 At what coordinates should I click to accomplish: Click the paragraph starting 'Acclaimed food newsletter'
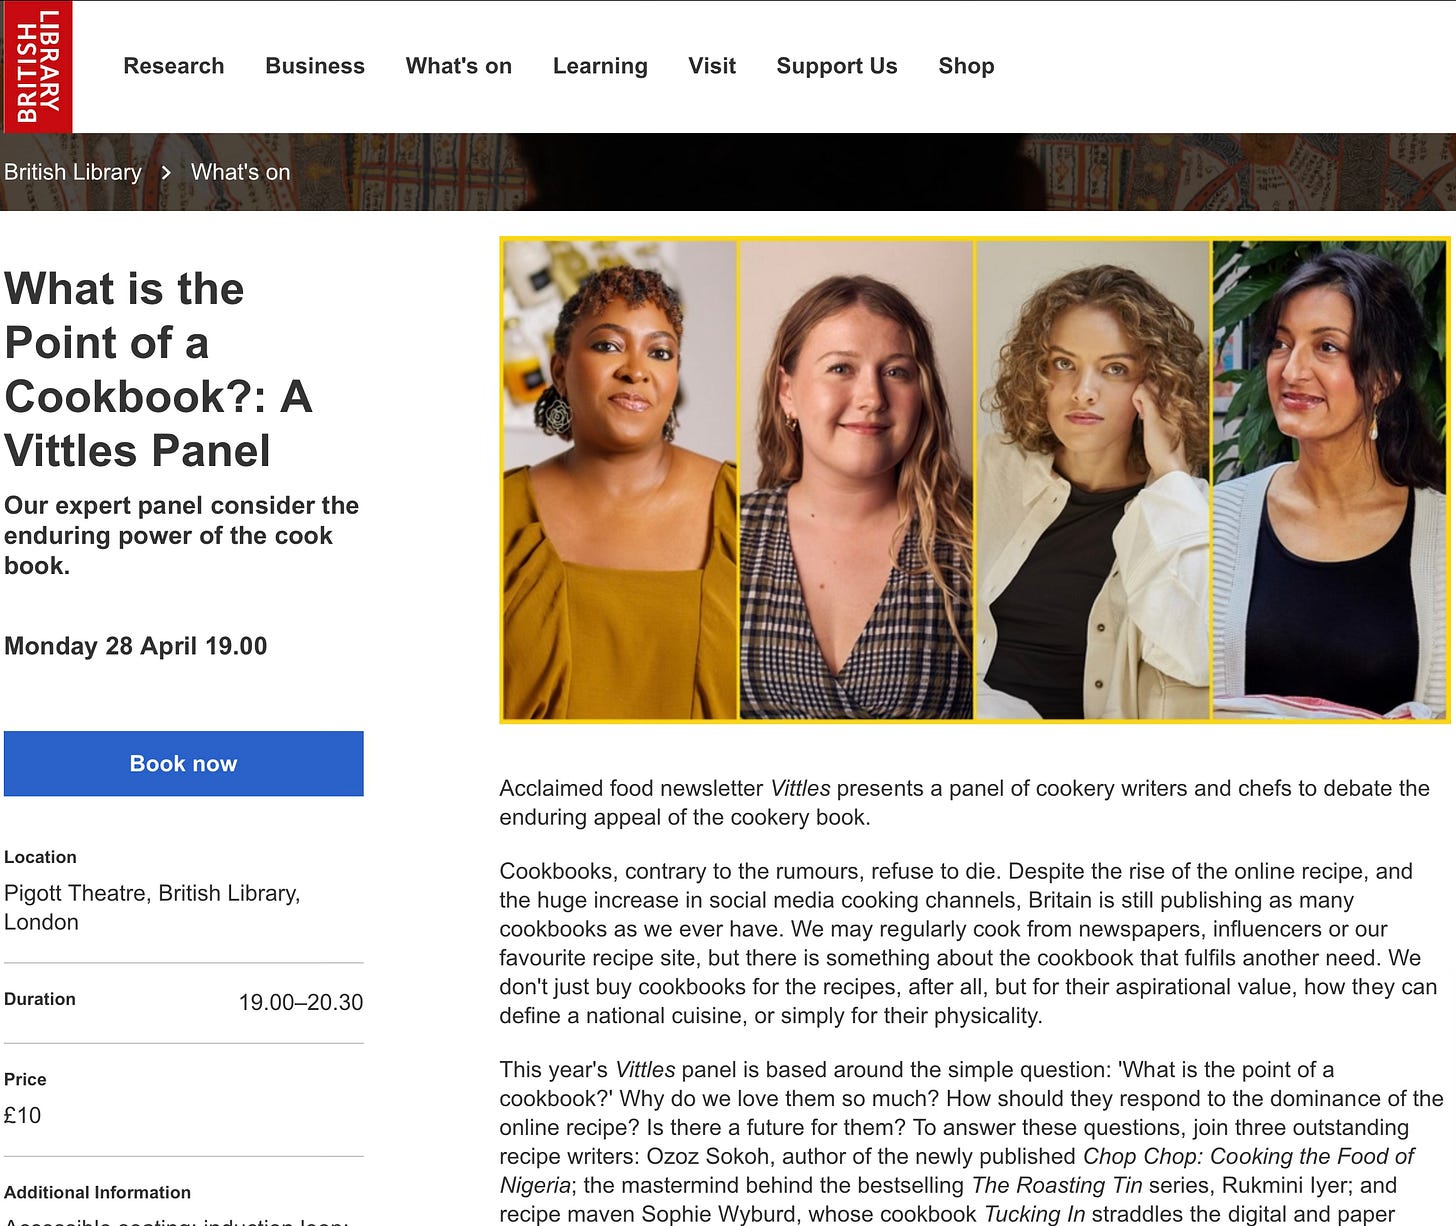click(965, 802)
